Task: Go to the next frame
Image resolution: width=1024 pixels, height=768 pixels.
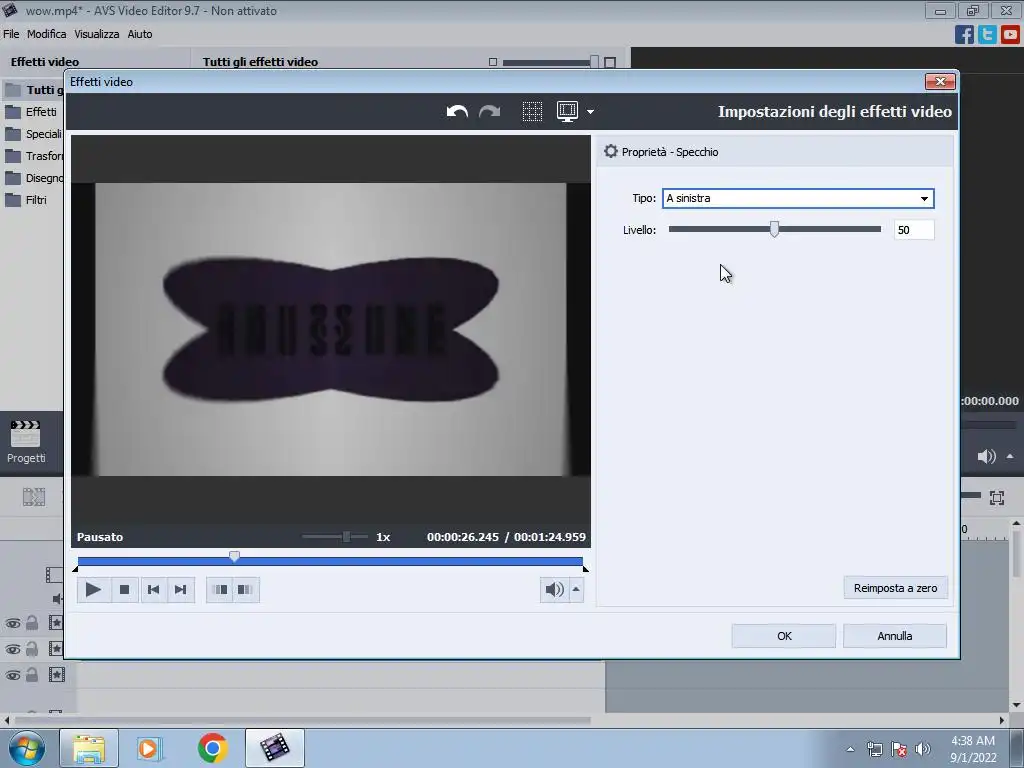Action: (181, 590)
